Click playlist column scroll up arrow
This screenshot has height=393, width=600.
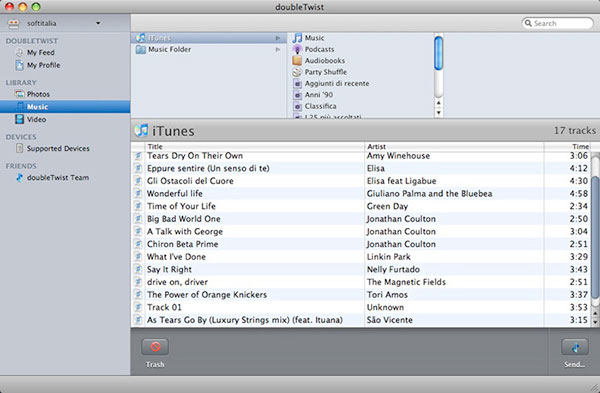(x=439, y=103)
